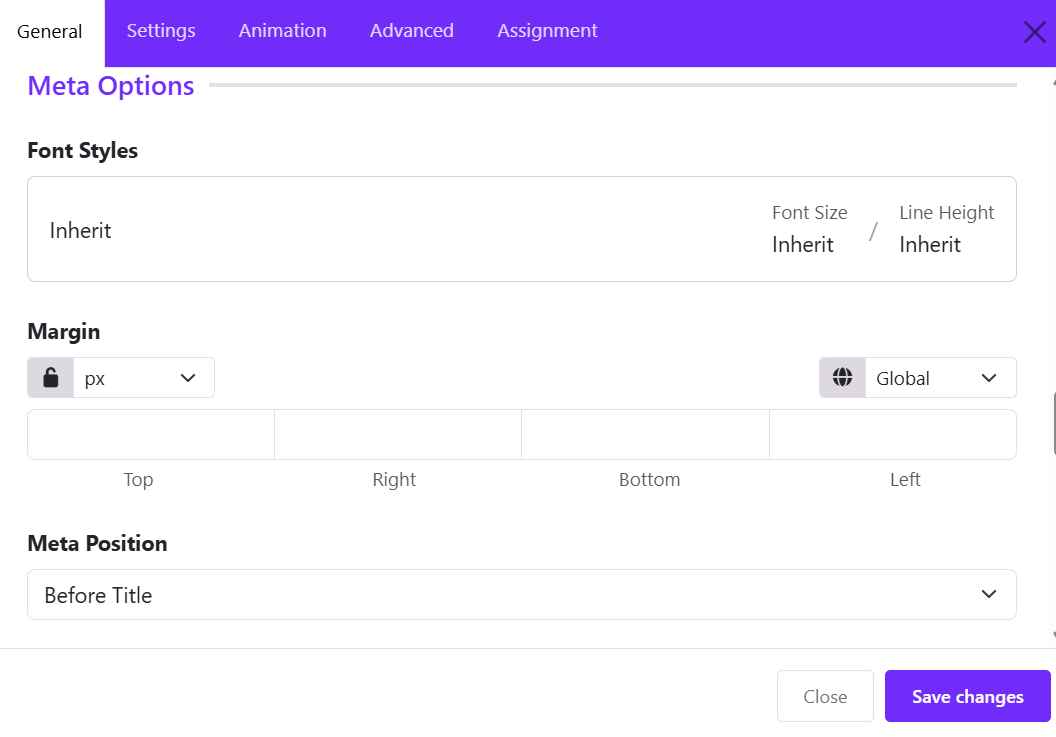The image size is (1056, 737).
Task: Open the px unit dropdown
Action: coord(144,378)
